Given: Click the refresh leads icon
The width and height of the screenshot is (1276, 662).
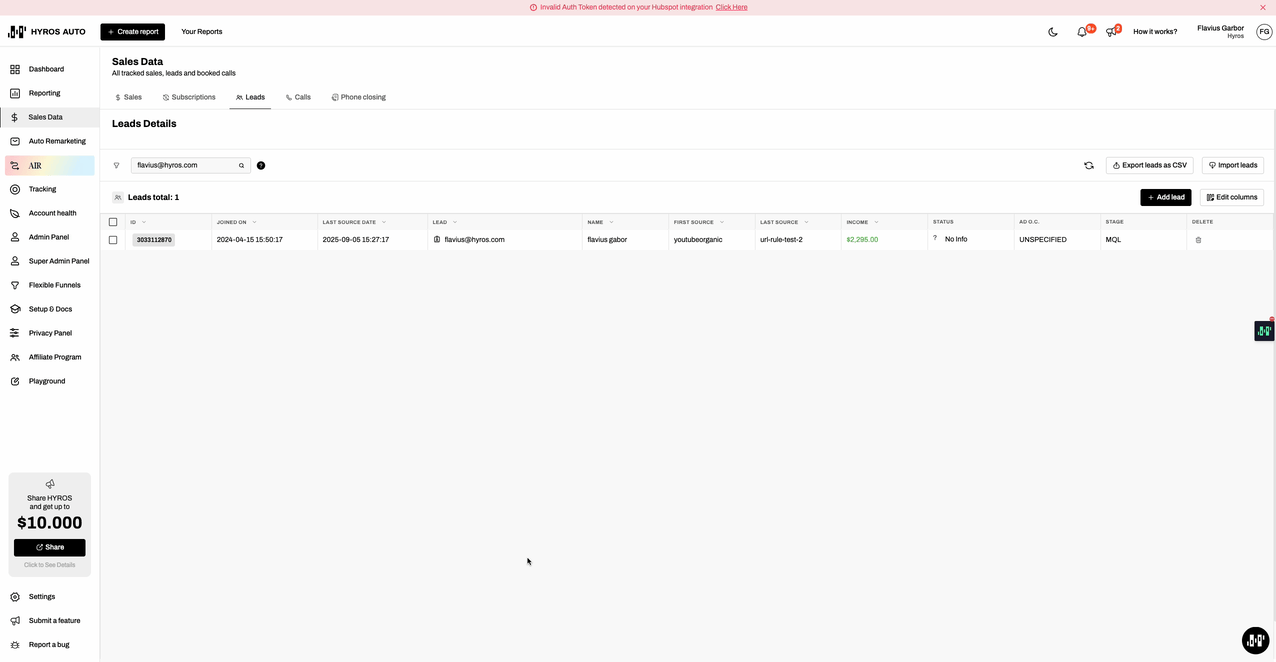Looking at the screenshot, I should tap(1089, 165).
